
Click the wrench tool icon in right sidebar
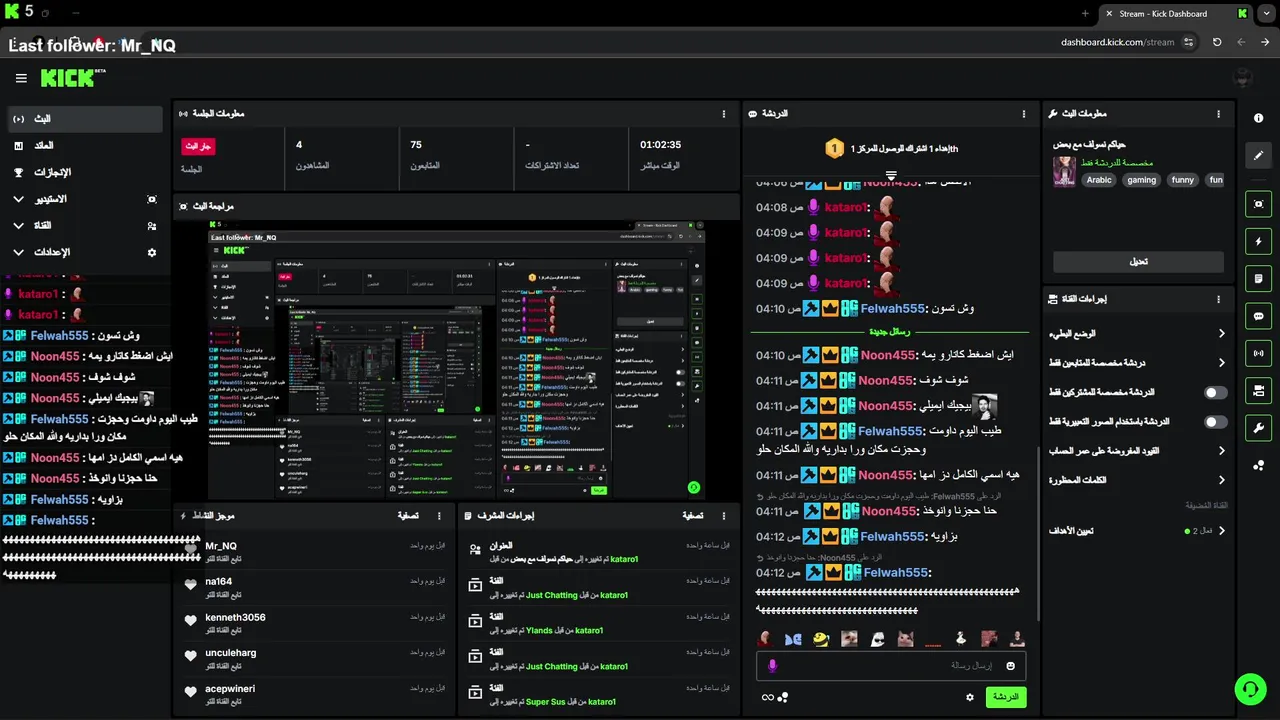click(x=1258, y=428)
